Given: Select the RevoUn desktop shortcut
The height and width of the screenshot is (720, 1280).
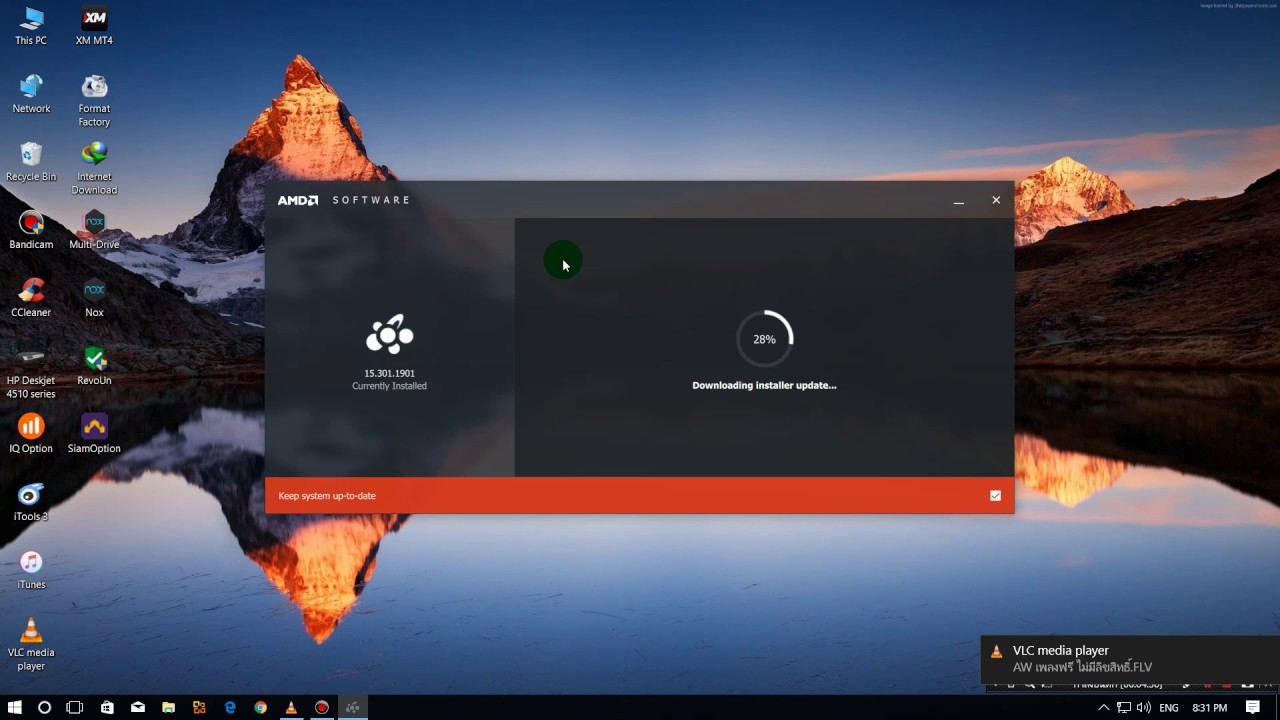Looking at the screenshot, I should 94,366.
